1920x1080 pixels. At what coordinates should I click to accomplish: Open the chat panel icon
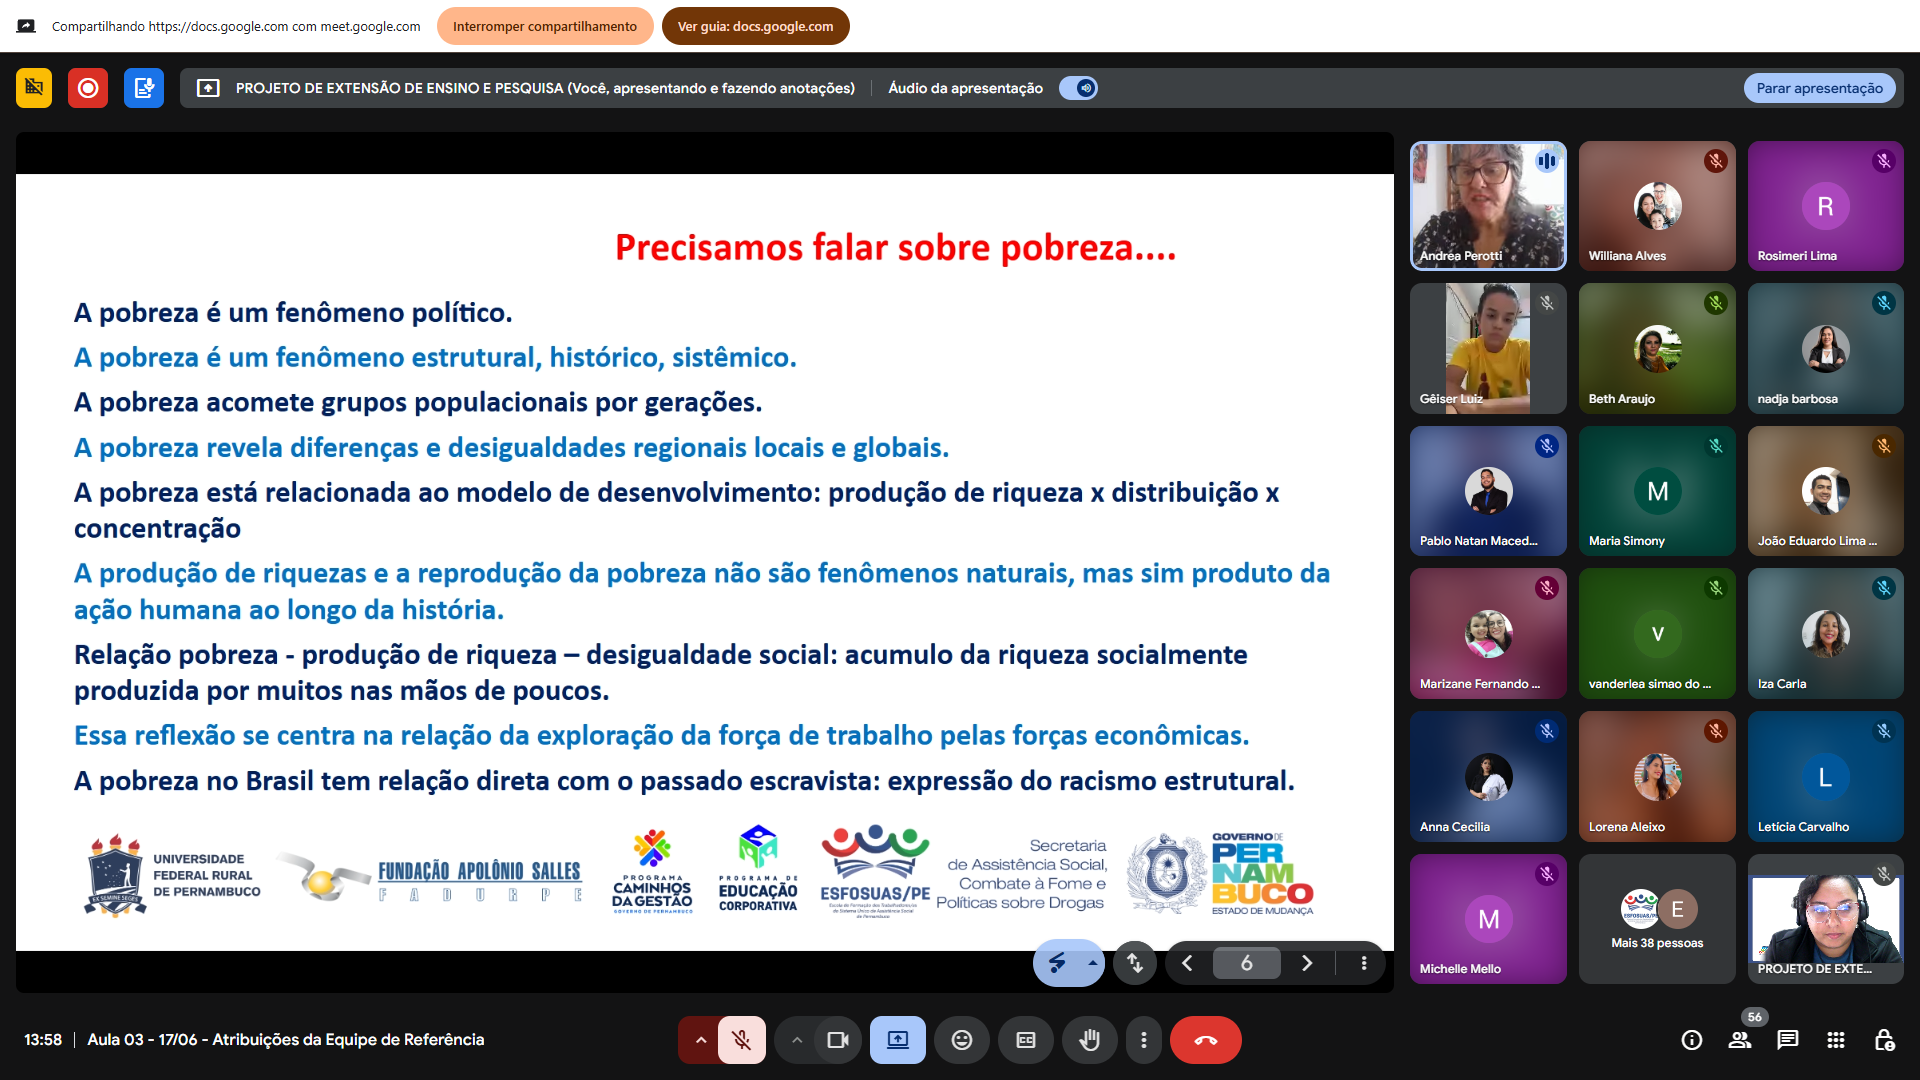pos(1787,1040)
